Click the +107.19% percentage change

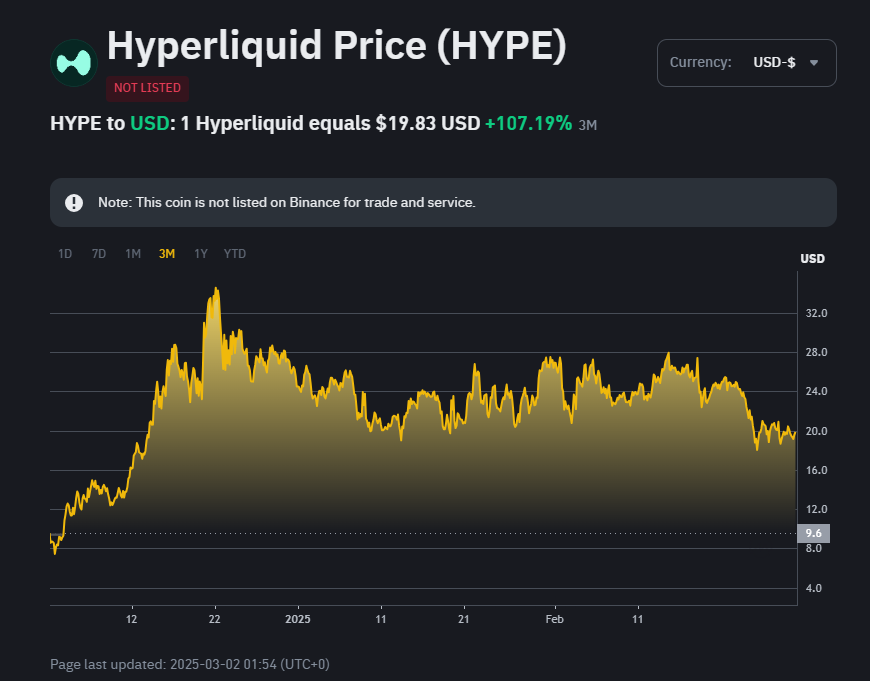pos(529,123)
